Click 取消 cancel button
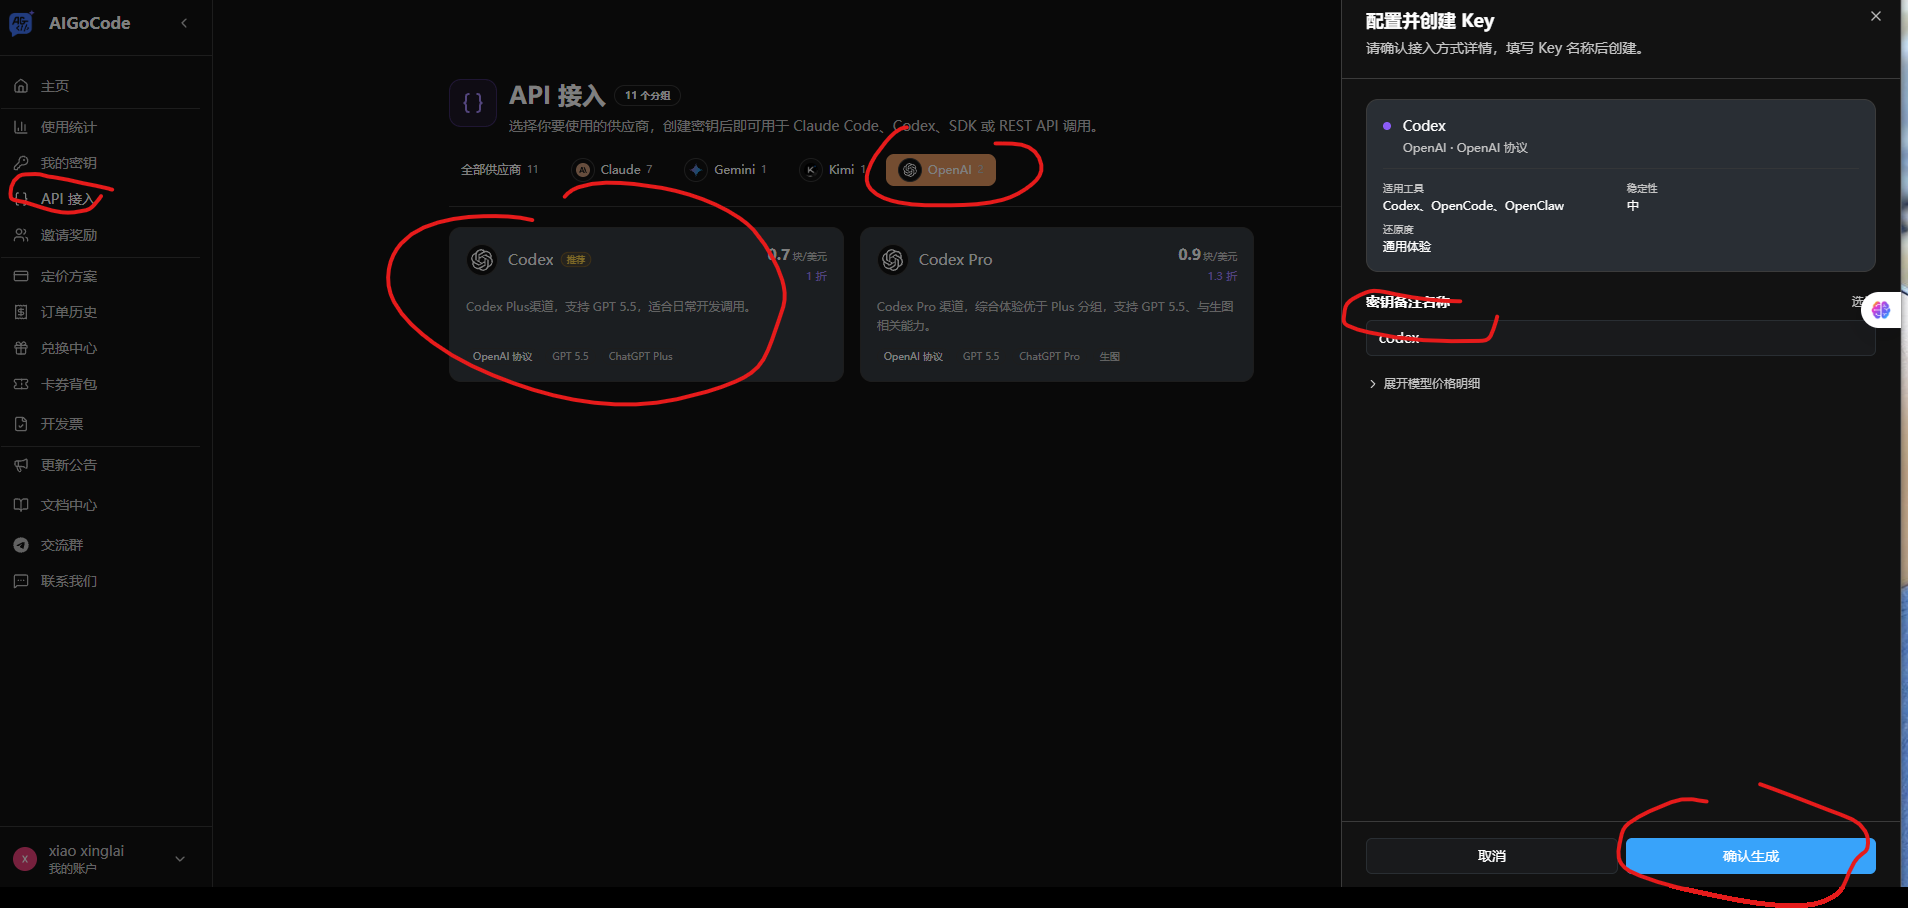Viewport: 1908px width, 908px height. point(1491,856)
